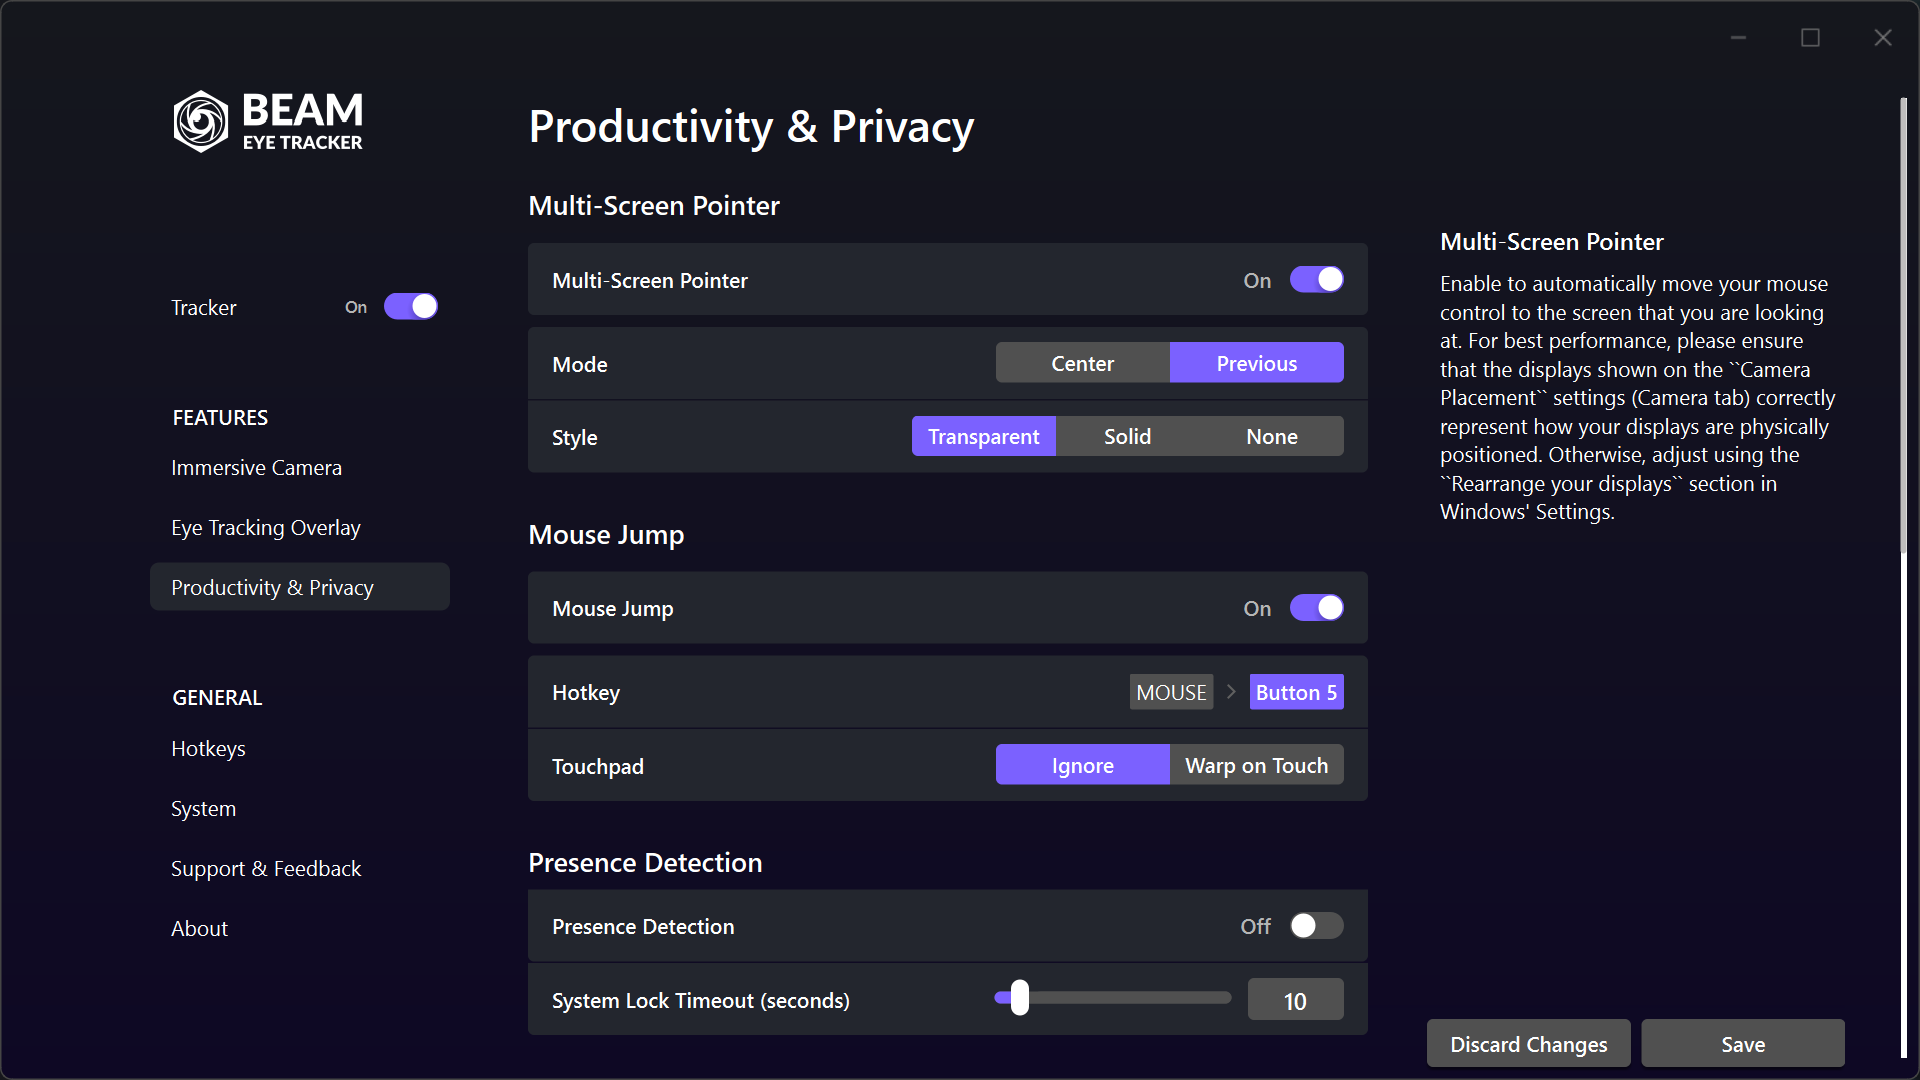Choose Transparent style

(x=983, y=437)
